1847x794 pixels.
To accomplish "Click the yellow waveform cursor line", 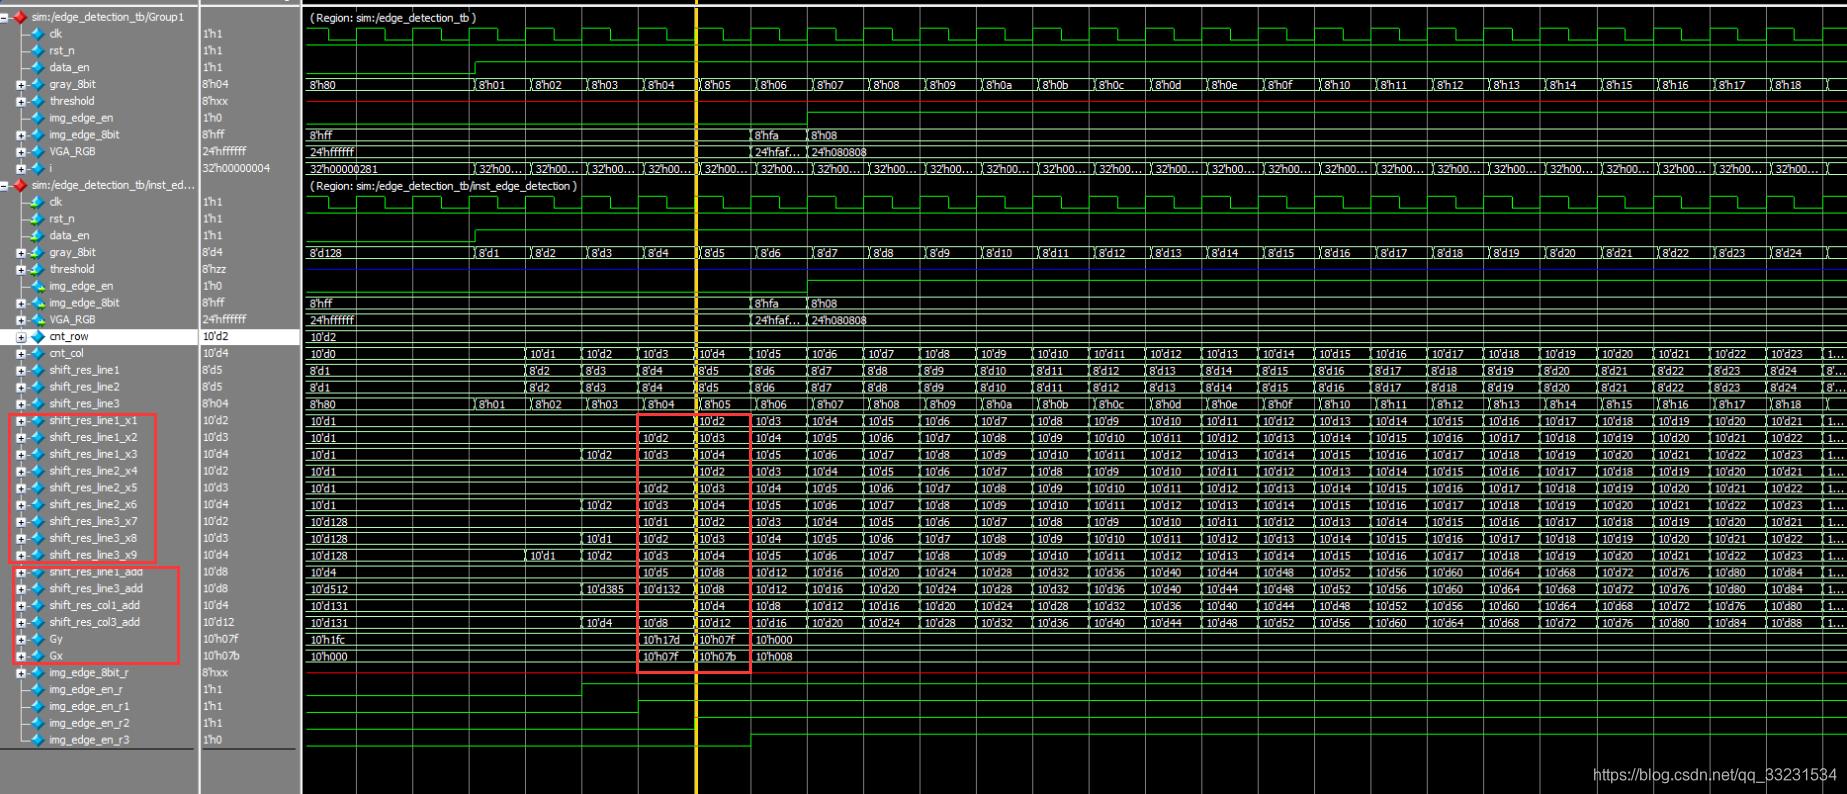I will coord(696,400).
